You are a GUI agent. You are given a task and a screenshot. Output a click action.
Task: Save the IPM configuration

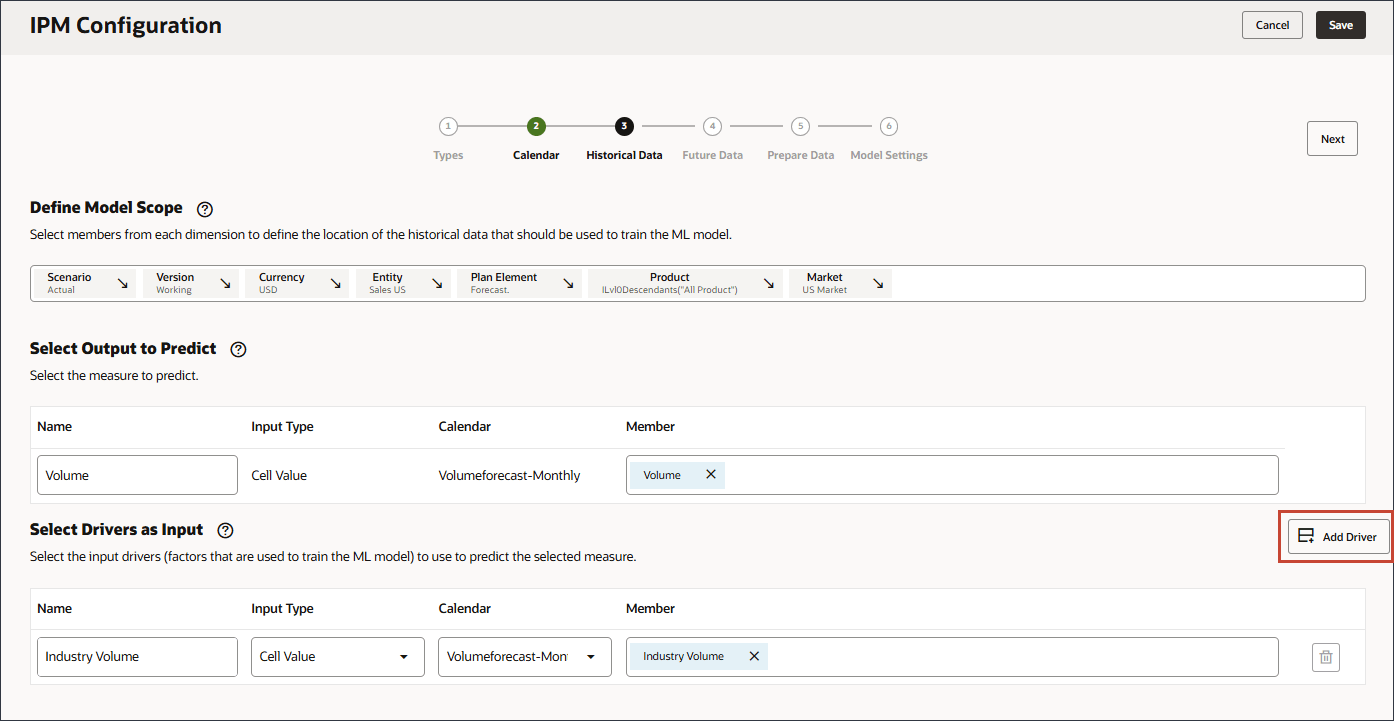point(1341,25)
